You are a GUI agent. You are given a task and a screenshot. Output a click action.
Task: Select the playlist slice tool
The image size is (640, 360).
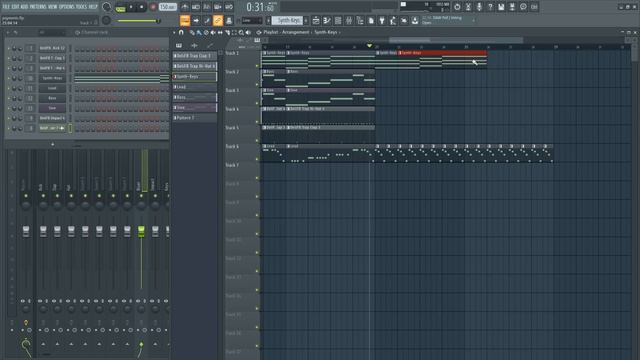coord(227,32)
